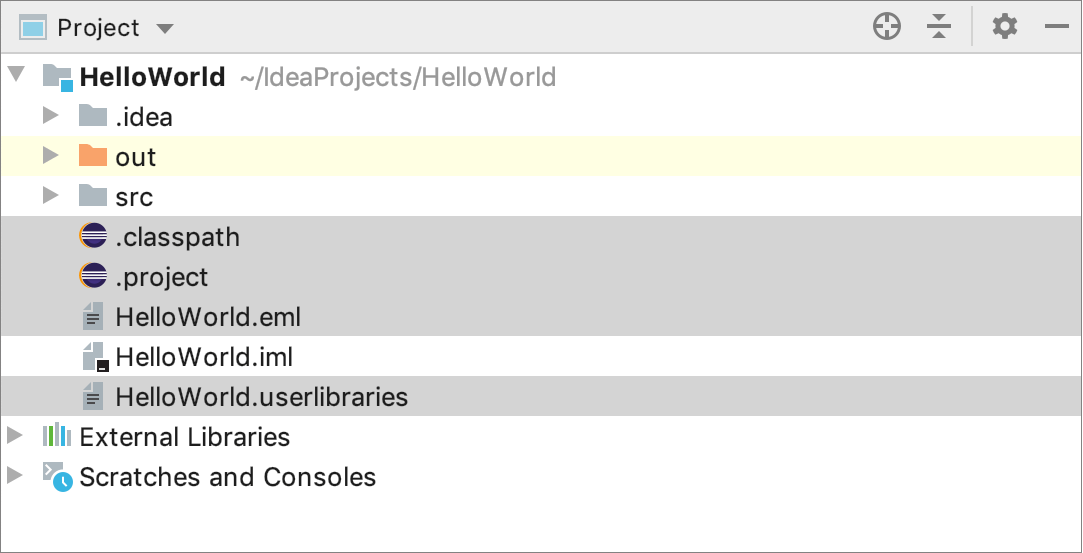Click the locate current file crosshair icon

point(887,27)
